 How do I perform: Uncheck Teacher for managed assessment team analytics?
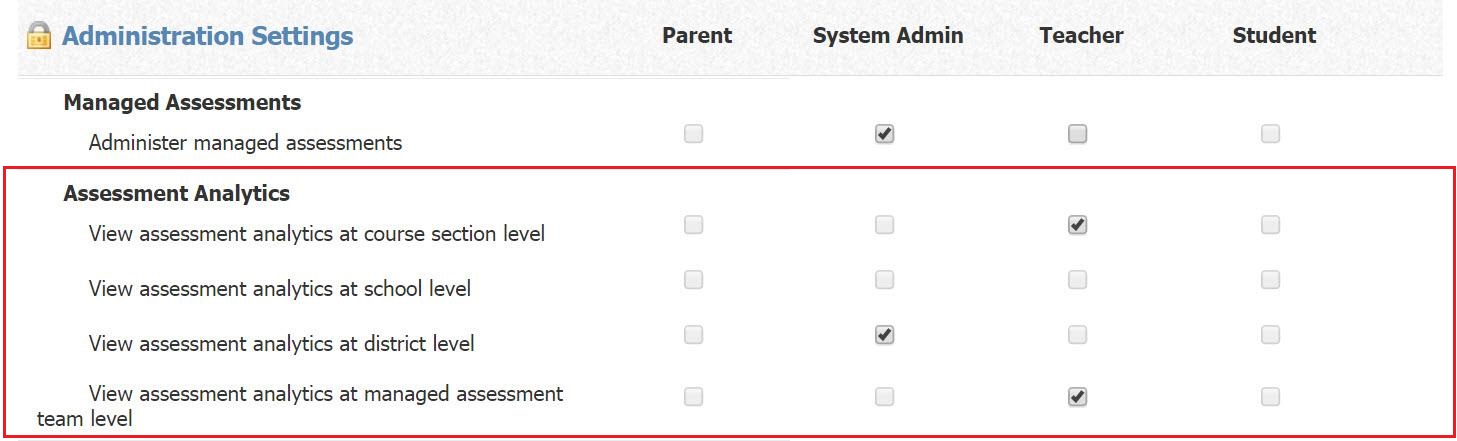1077,397
